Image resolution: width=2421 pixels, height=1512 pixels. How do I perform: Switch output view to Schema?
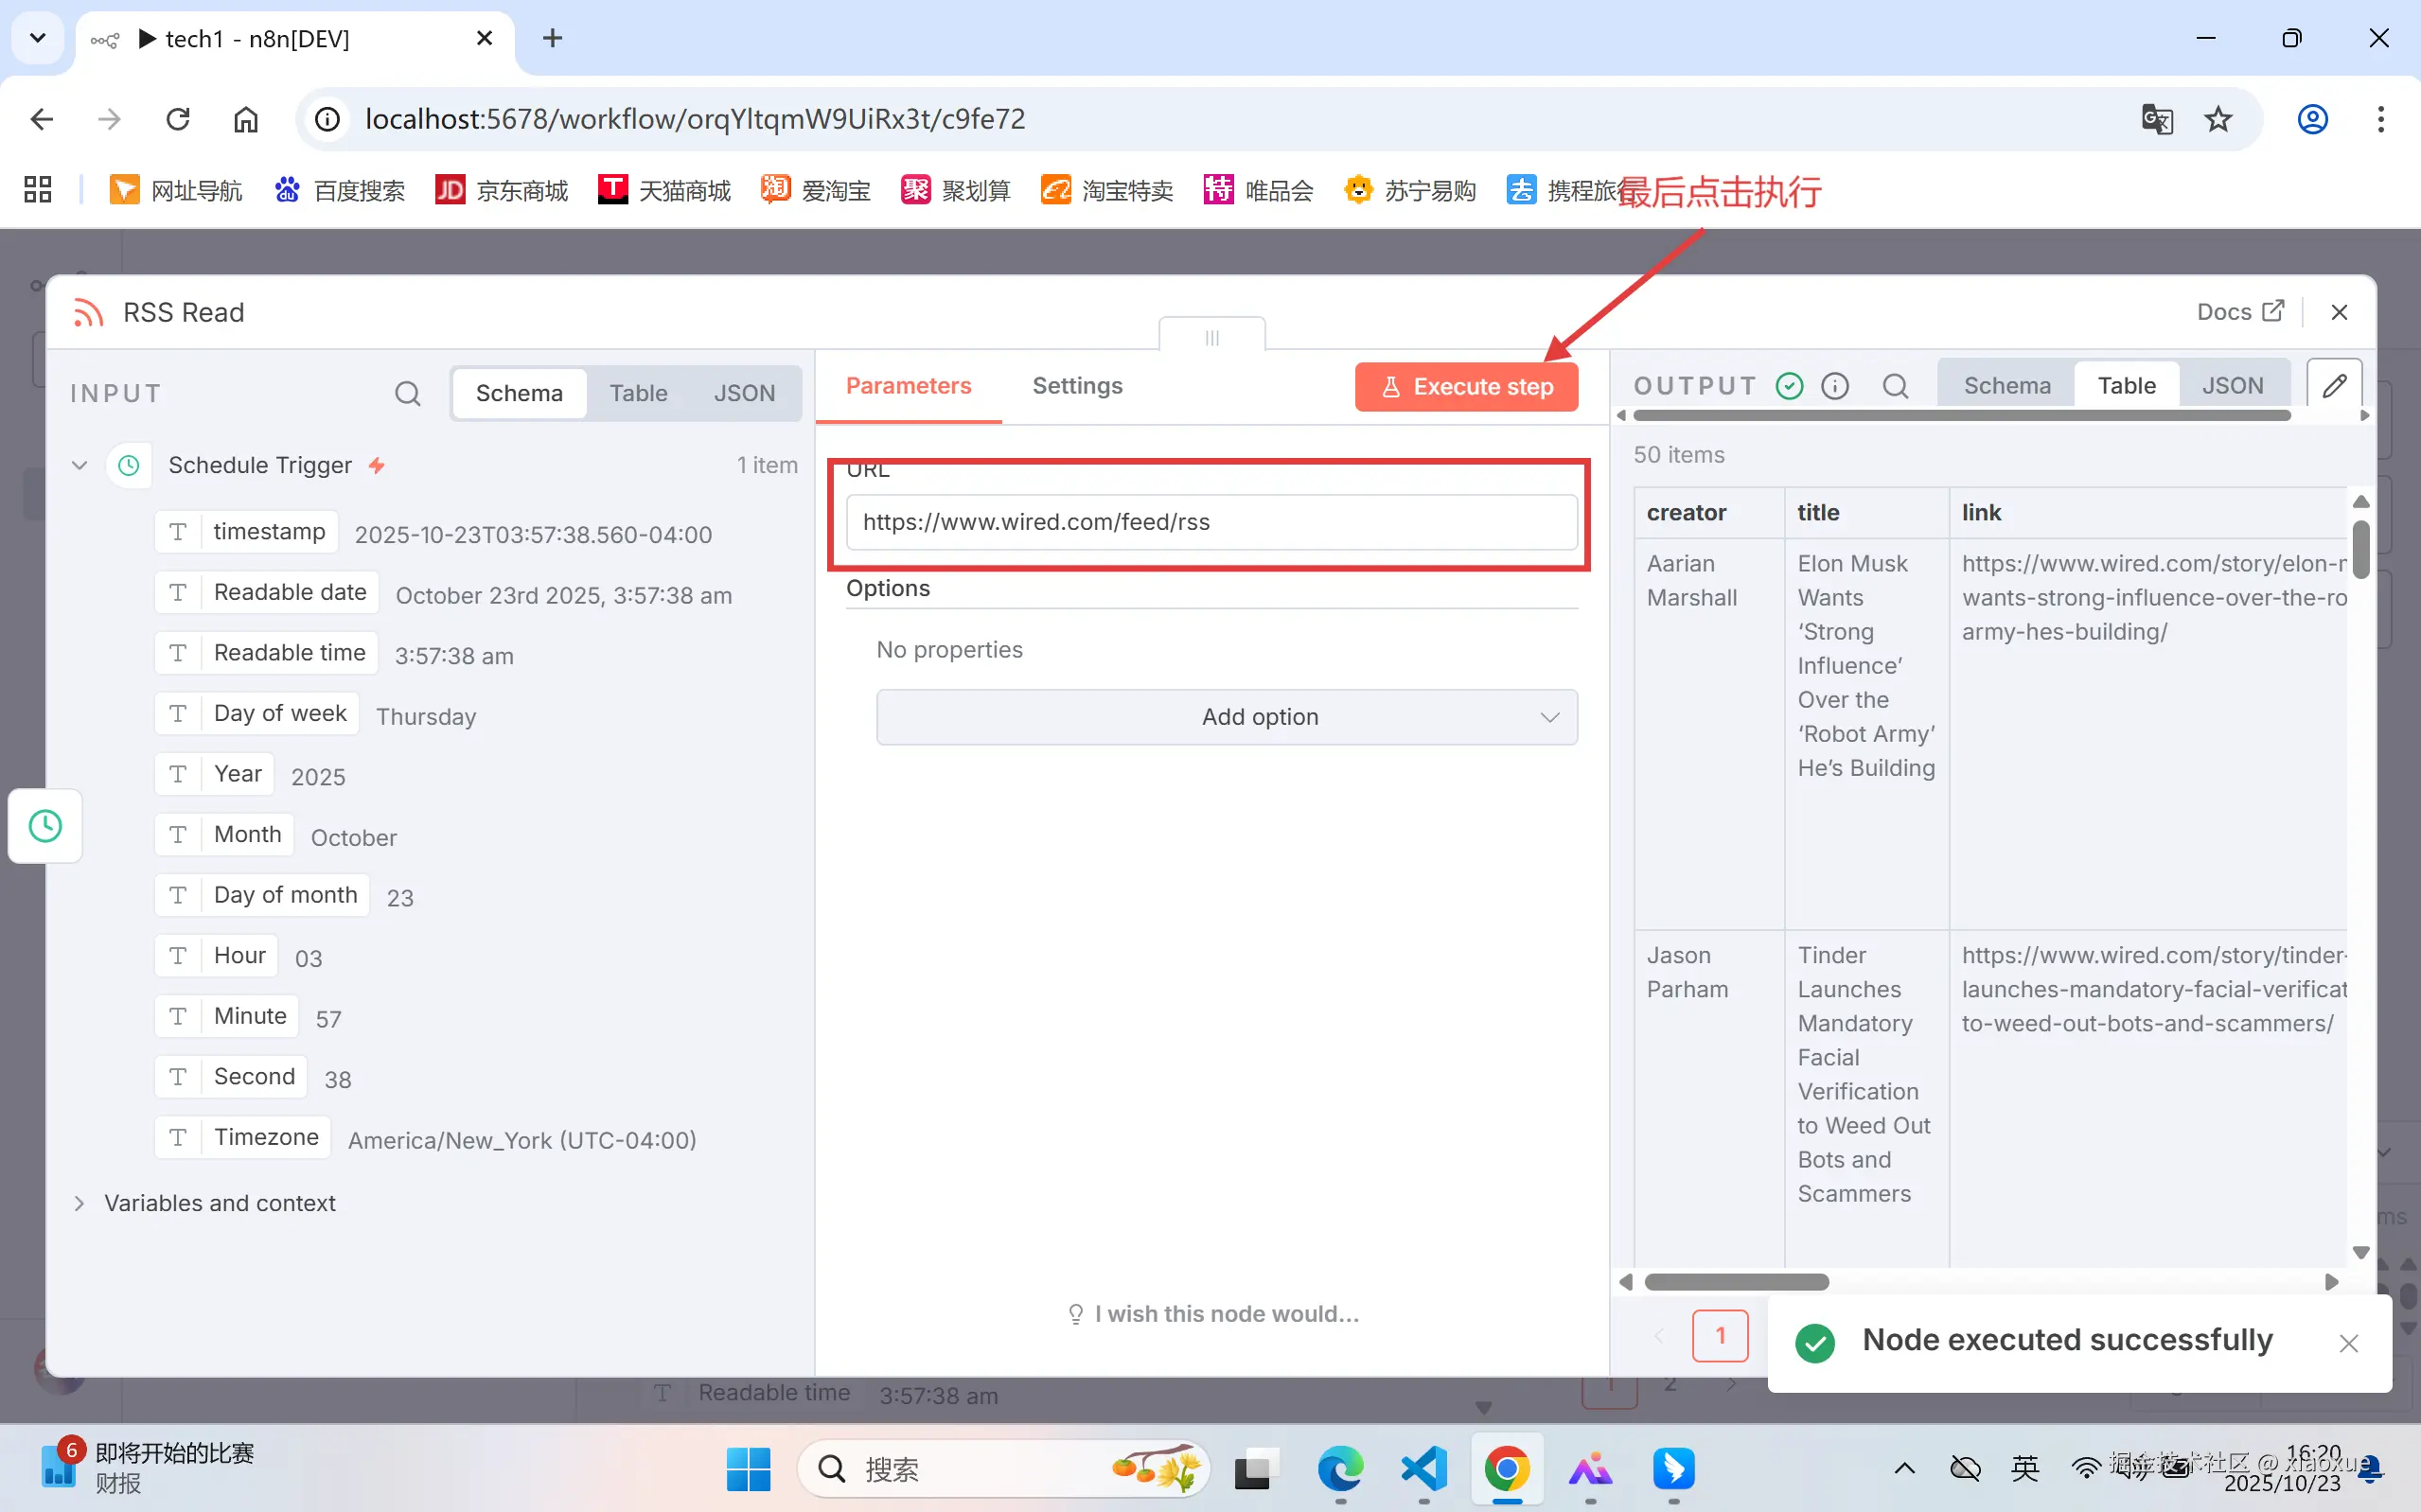(x=2006, y=386)
